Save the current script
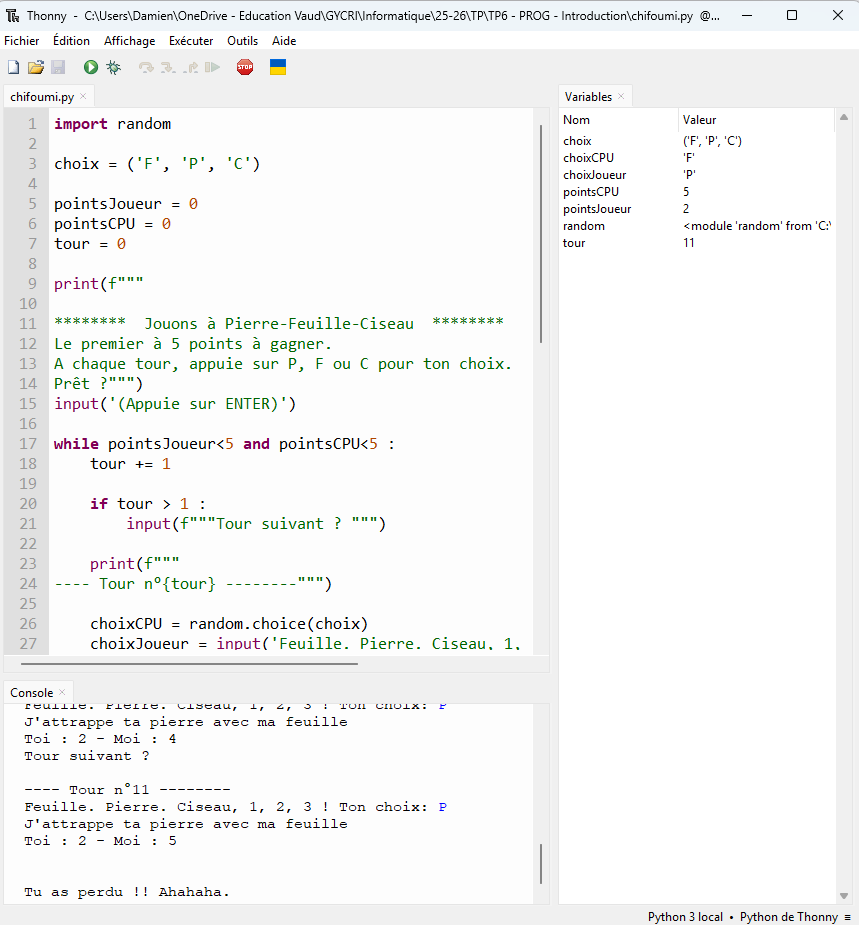 [x=60, y=66]
